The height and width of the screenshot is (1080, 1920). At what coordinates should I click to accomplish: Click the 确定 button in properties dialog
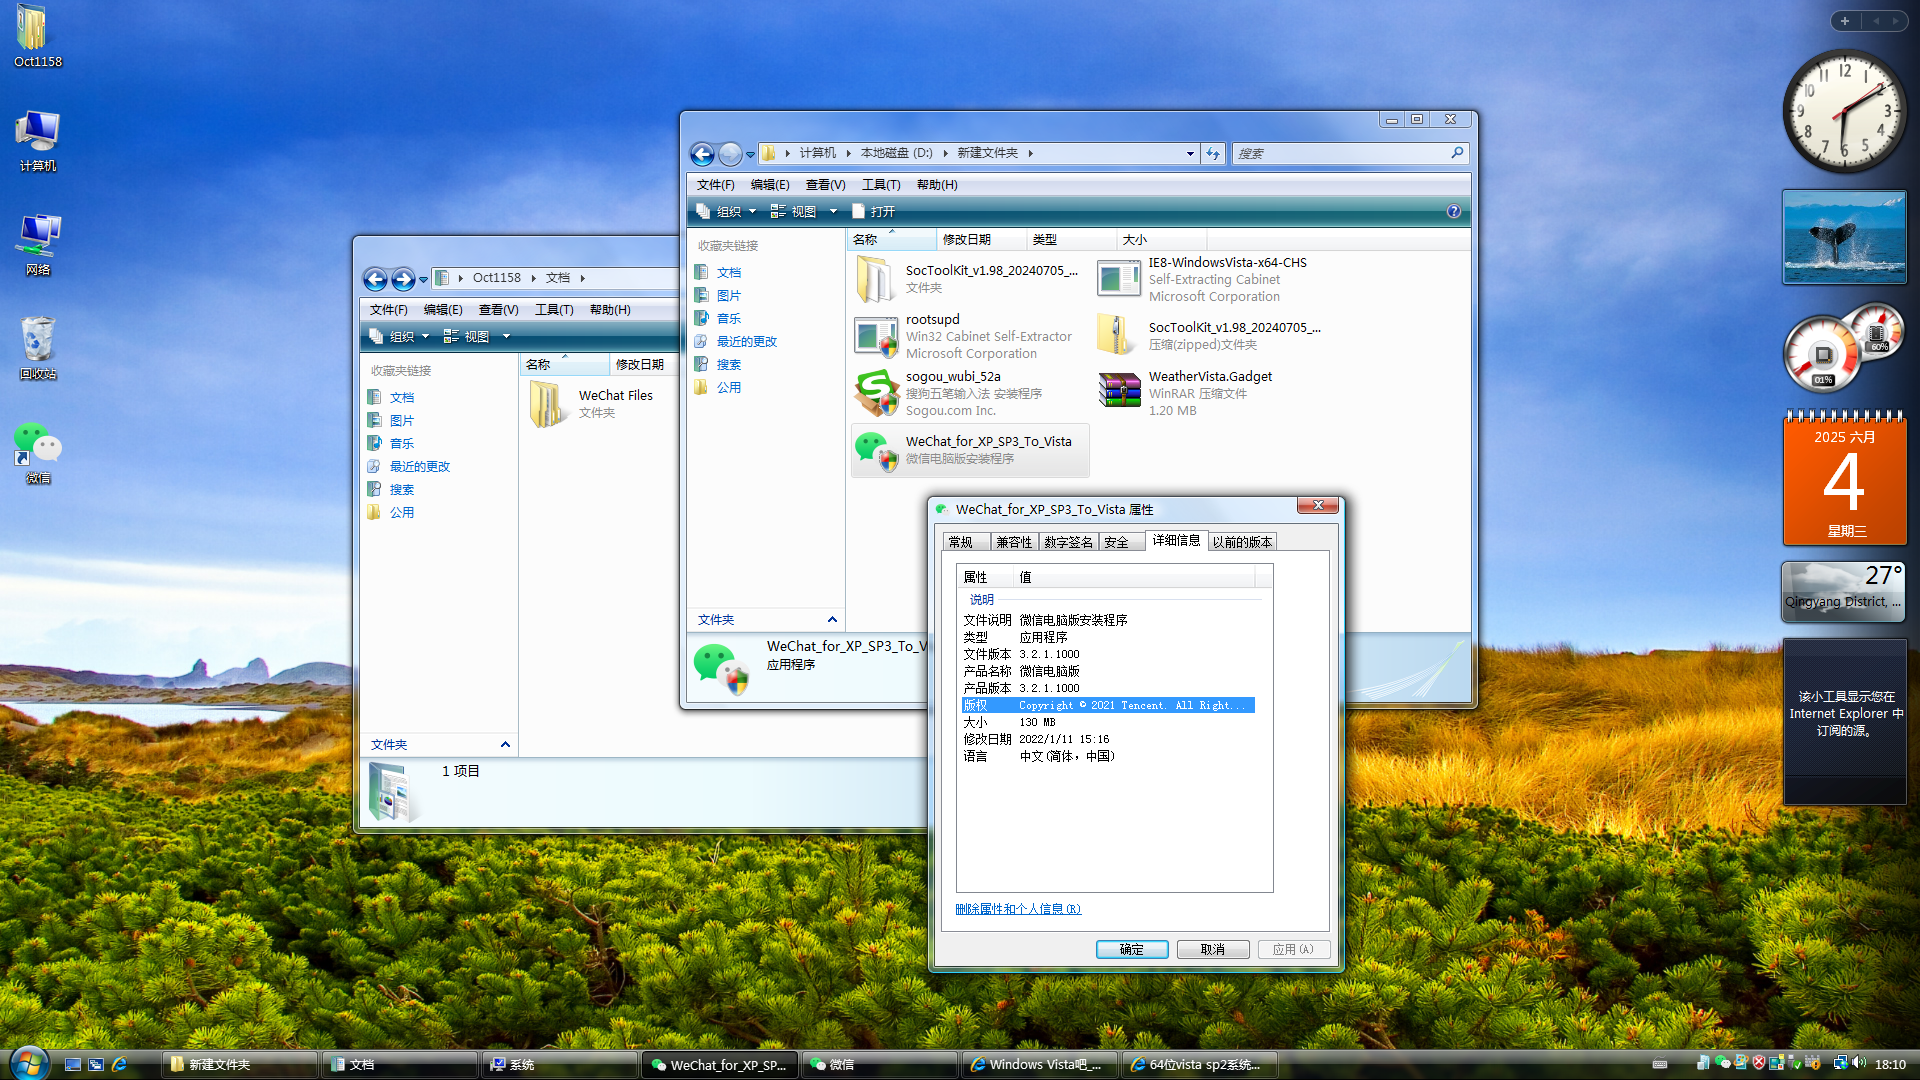pos(1131,949)
